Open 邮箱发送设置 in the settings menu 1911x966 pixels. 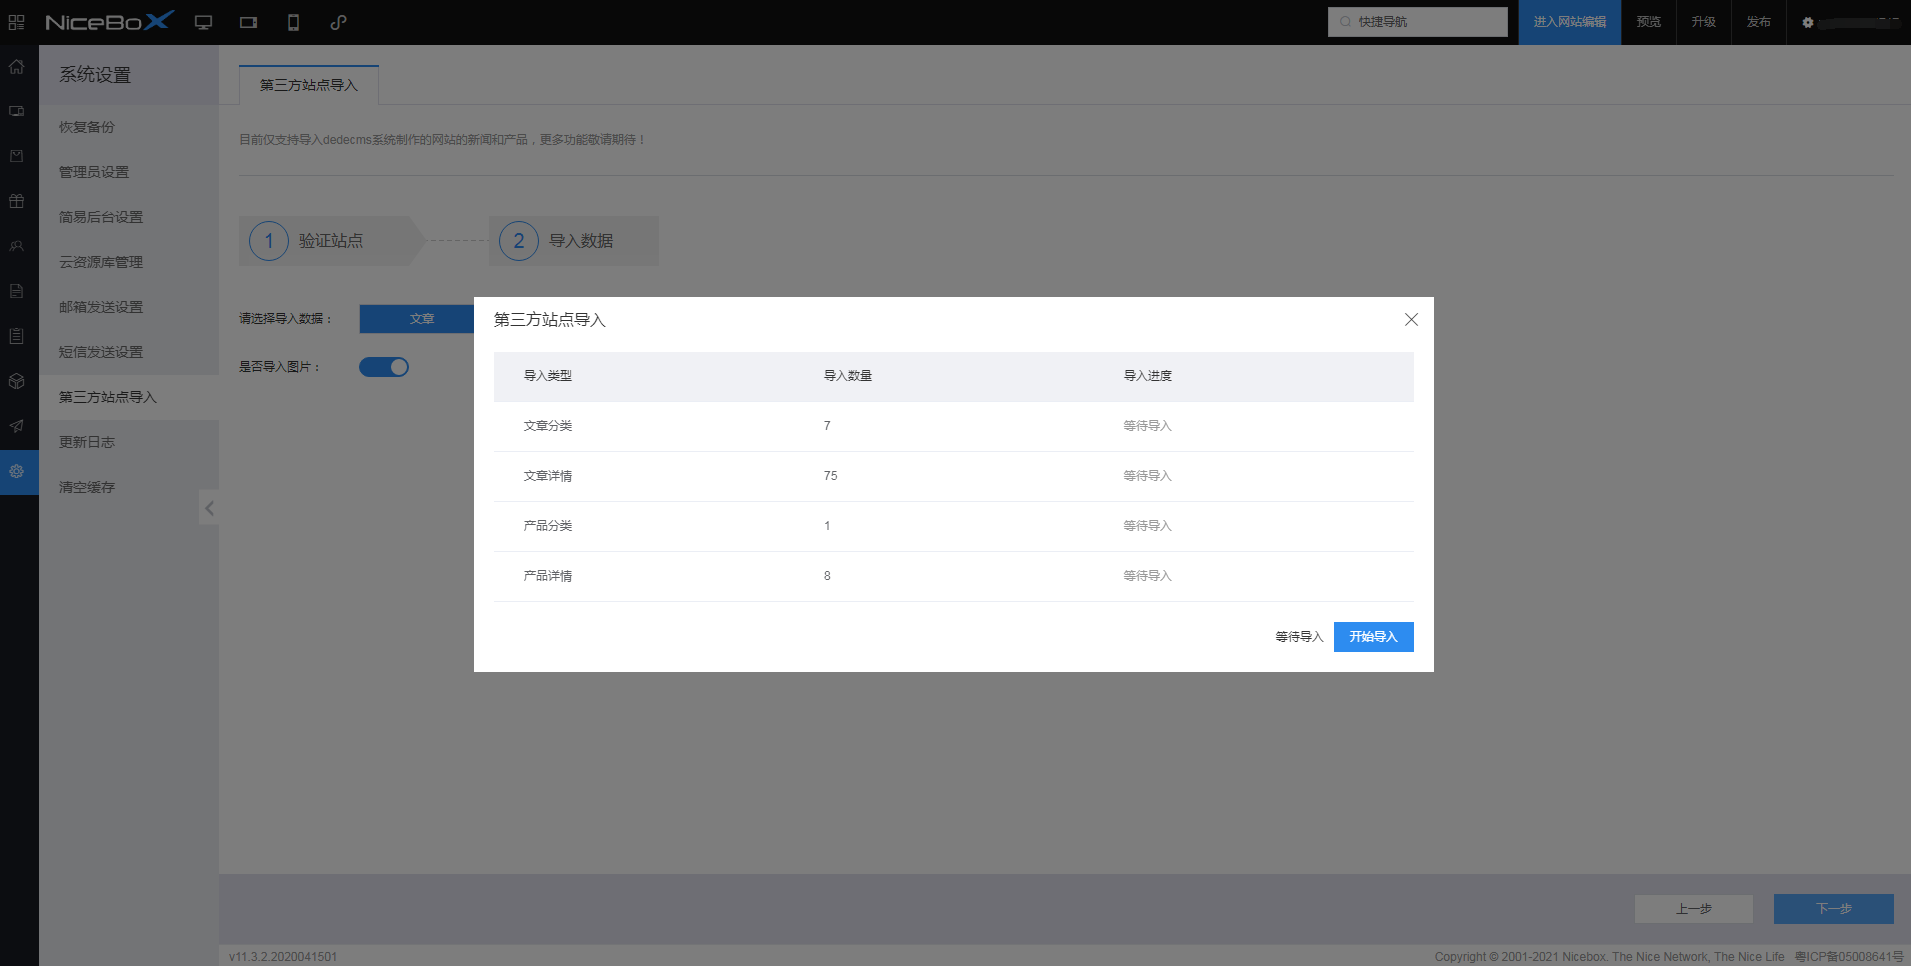point(129,307)
